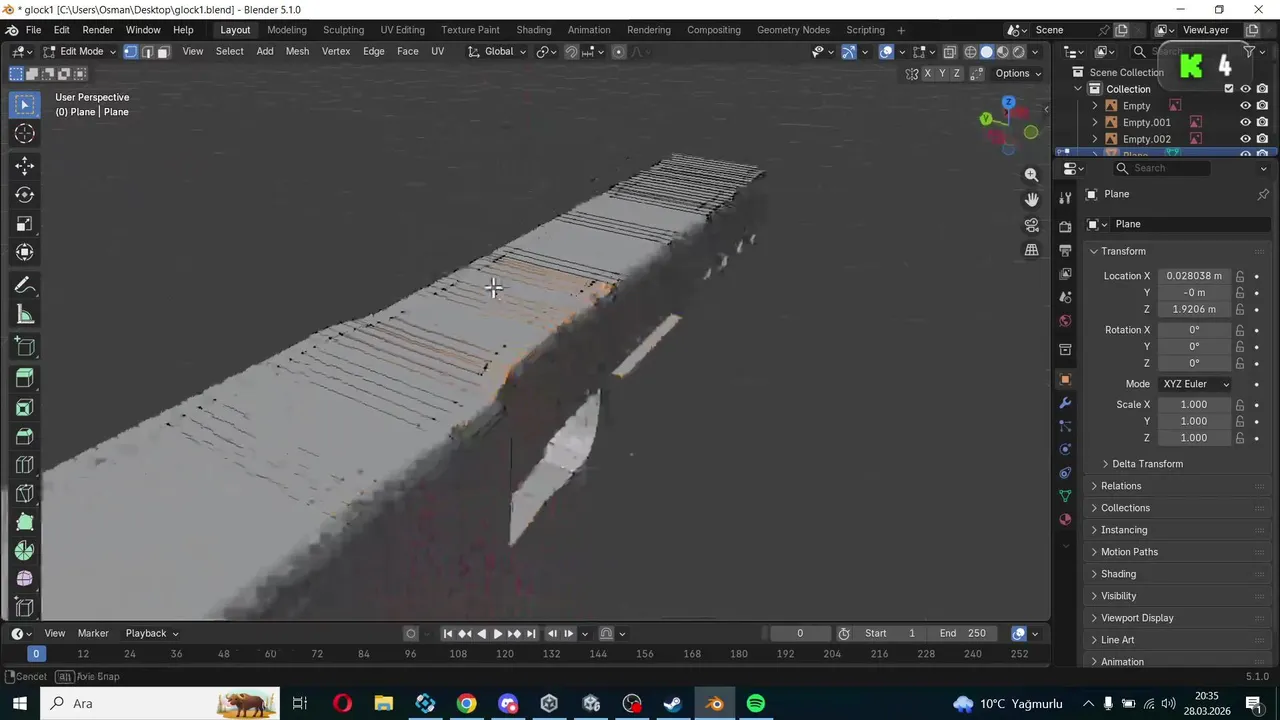
Task: Toggle X-ray display
Action: pos(950,52)
